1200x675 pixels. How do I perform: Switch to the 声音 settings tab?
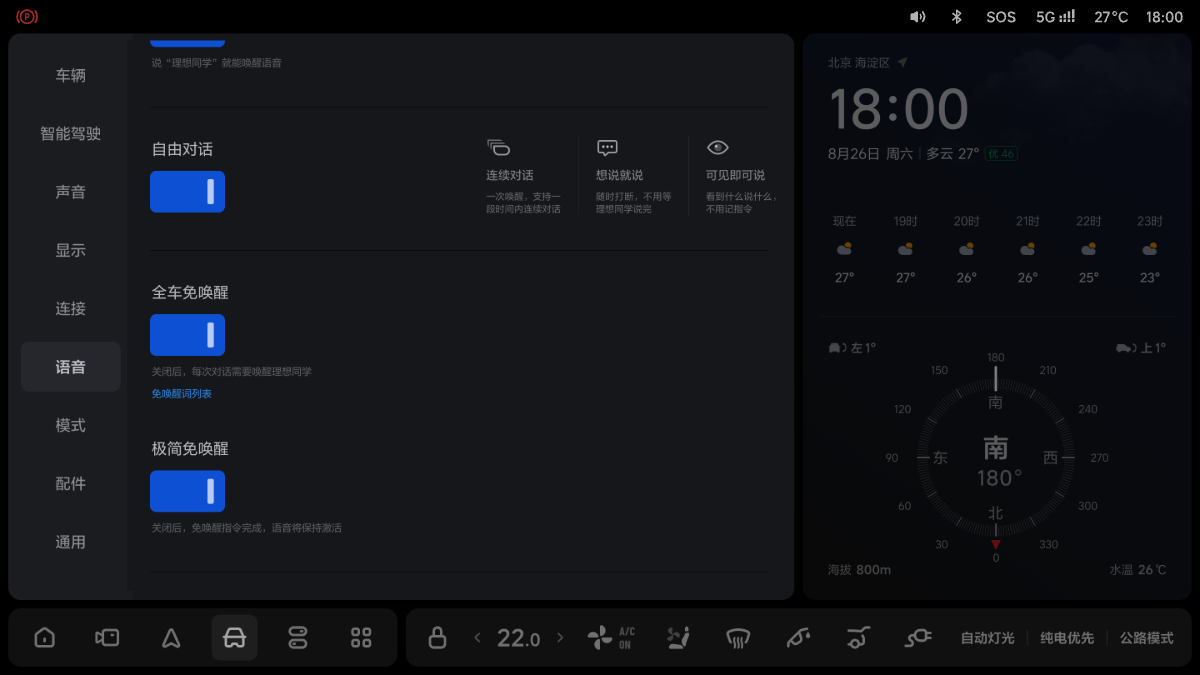[71, 191]
